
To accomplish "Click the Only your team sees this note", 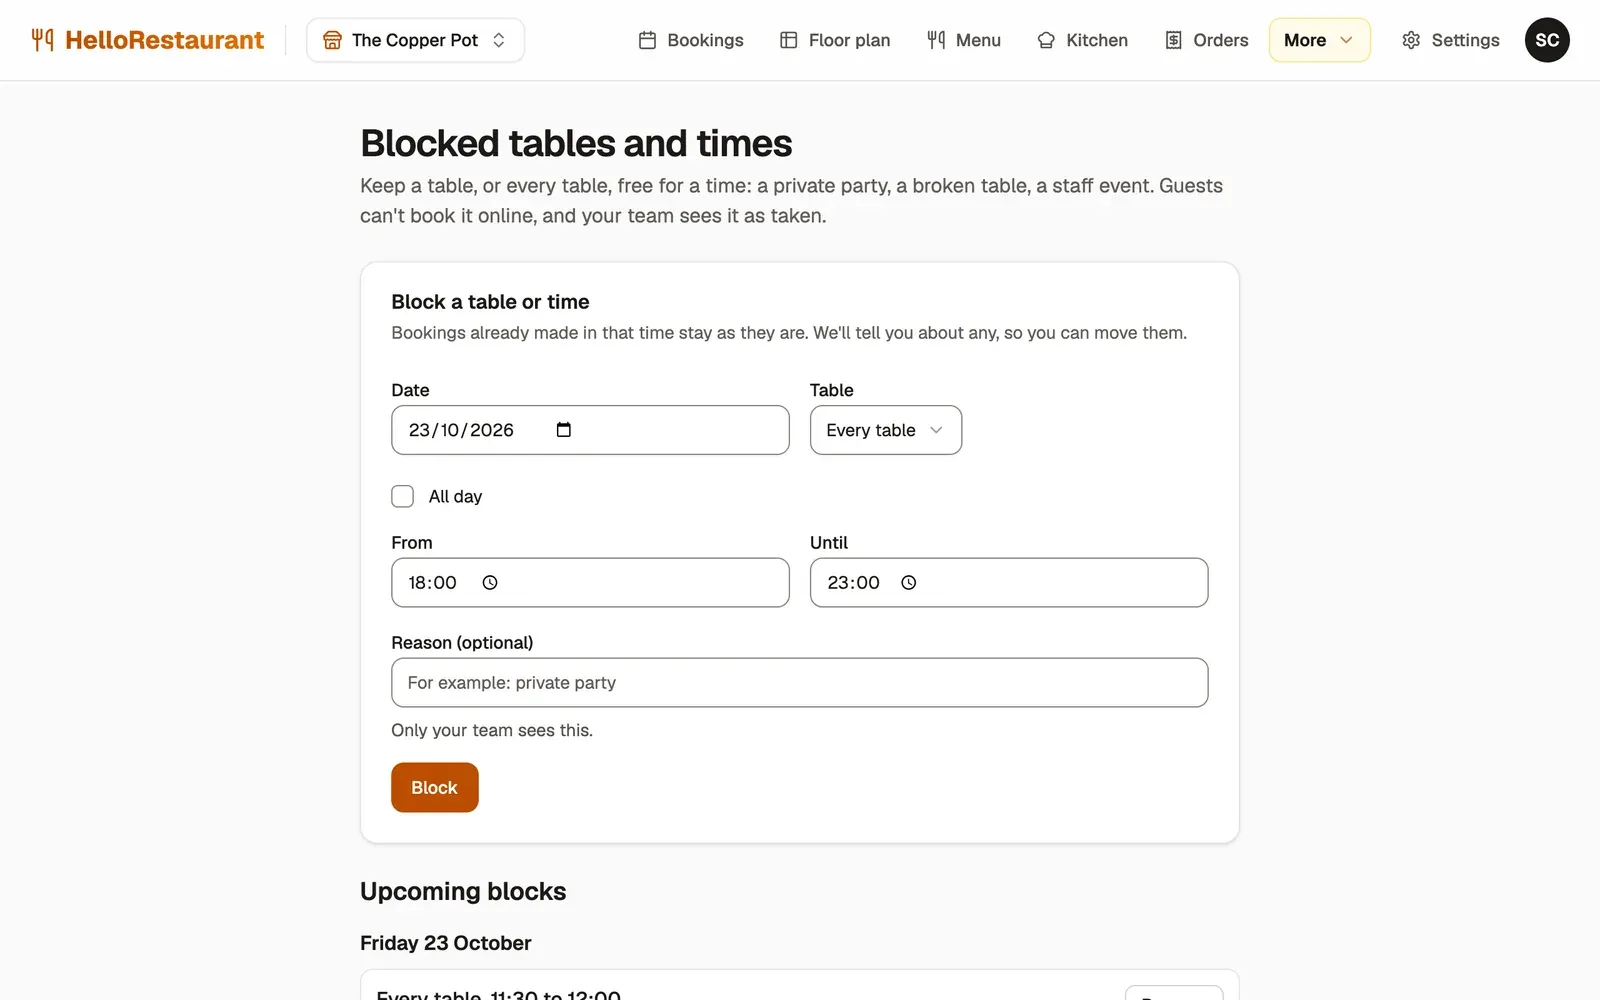I will 492,730.
